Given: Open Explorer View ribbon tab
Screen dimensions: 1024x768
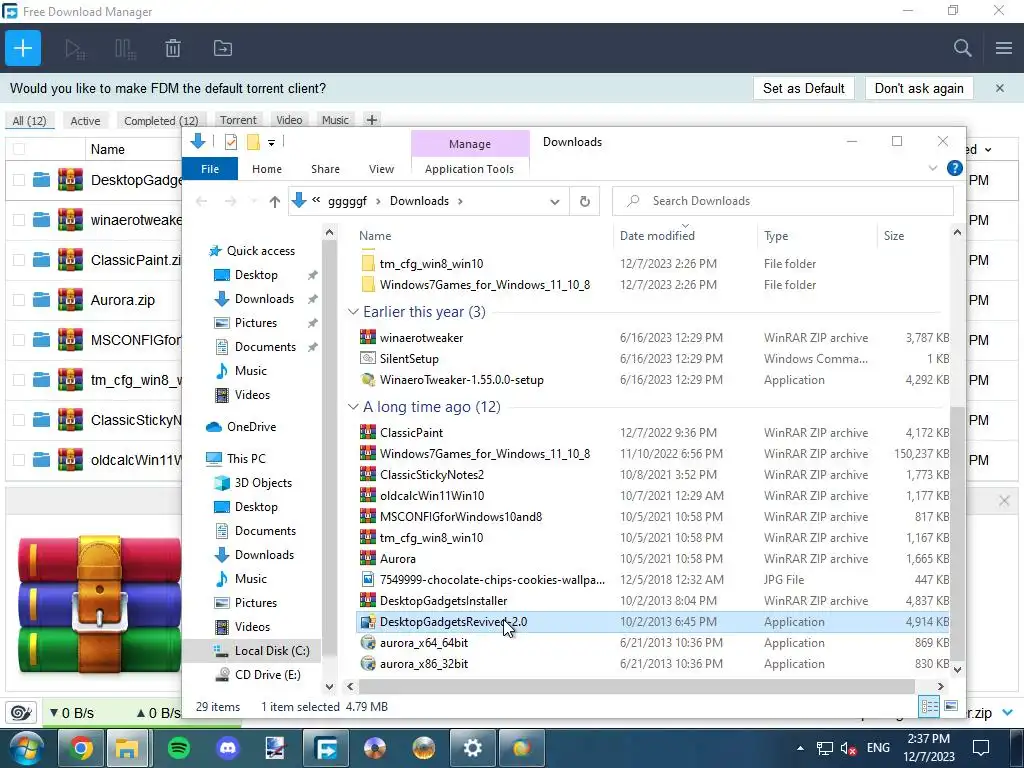Looking at the screenshot, I should (381, 169).
